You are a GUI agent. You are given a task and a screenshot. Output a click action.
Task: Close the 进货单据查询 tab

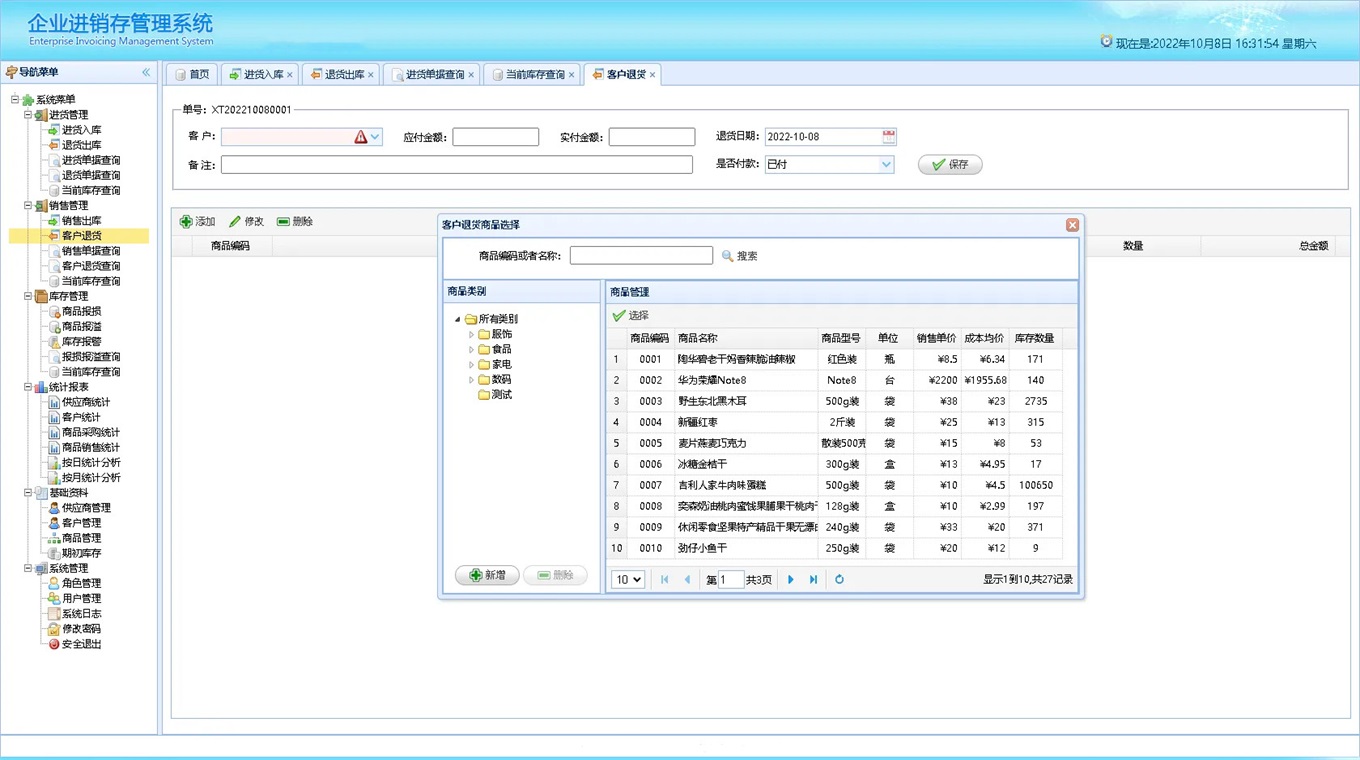(x=471, y=75)
